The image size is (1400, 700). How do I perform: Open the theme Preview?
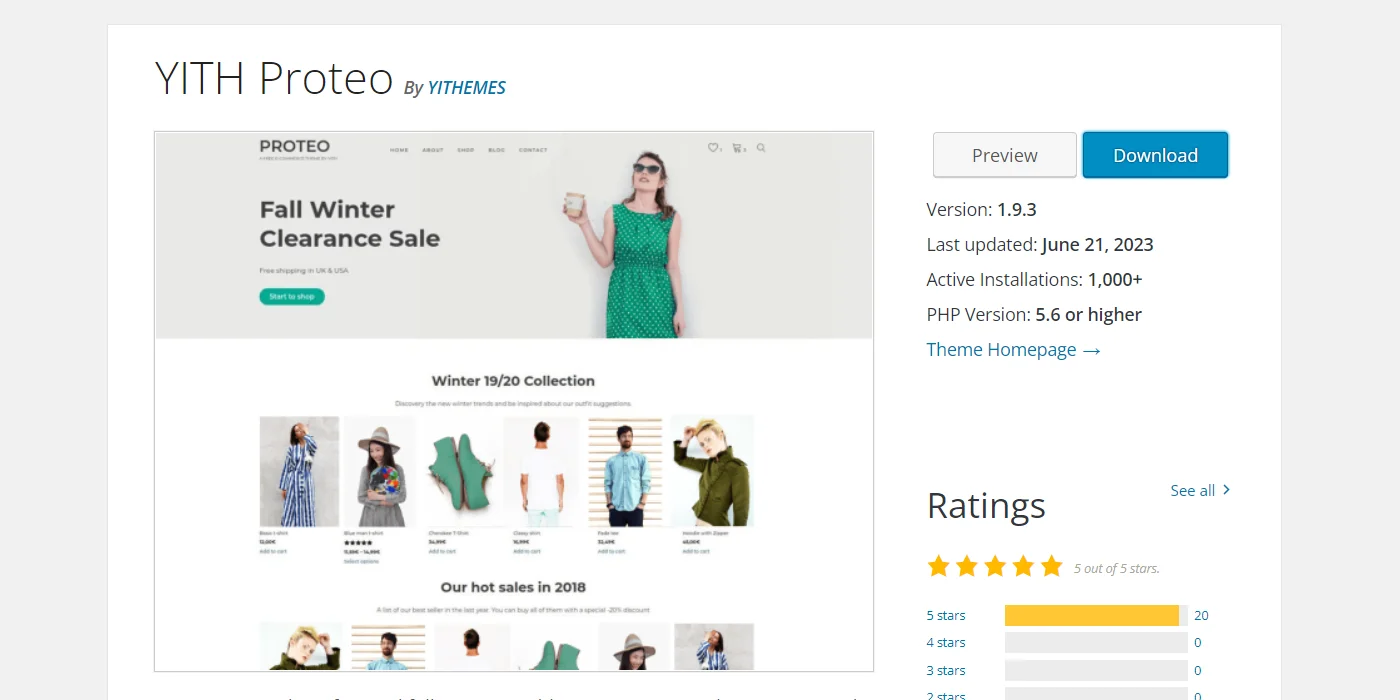(1005, 155)
